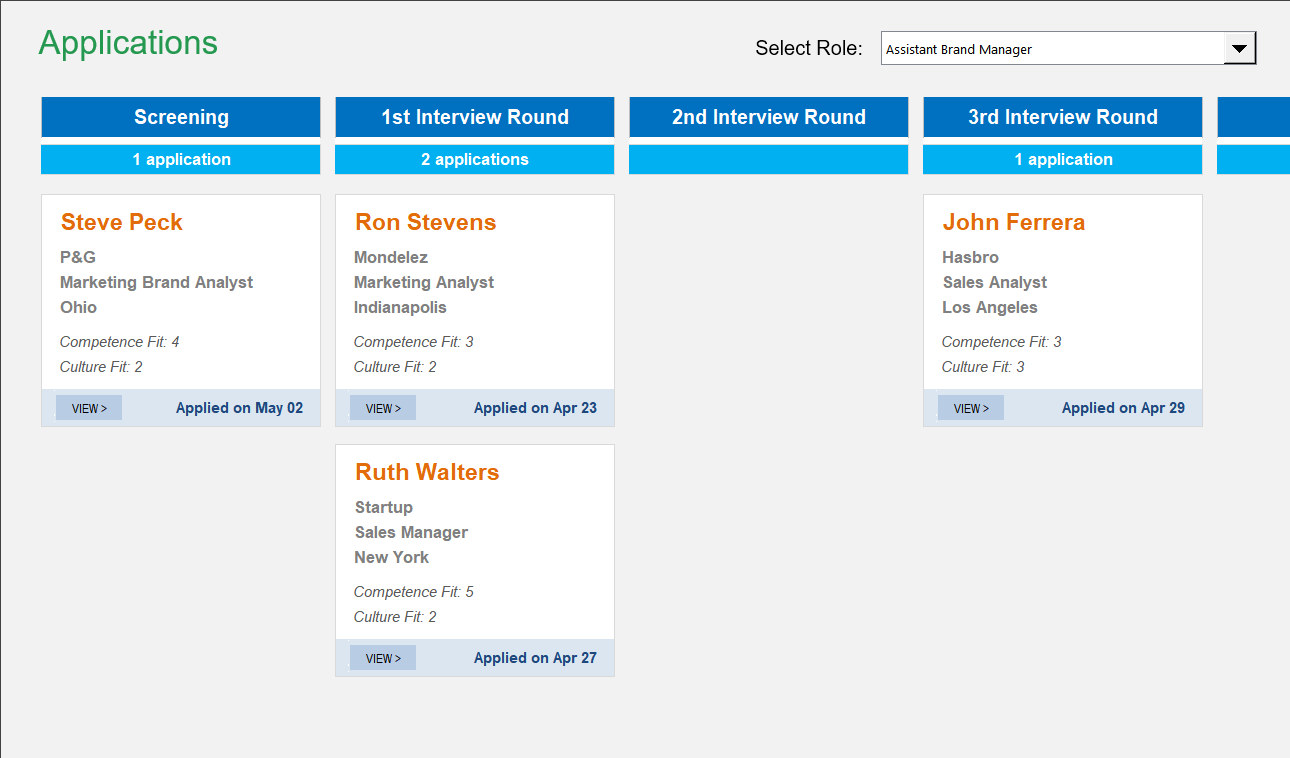Image resolution: width=1290 pixels, height=758 pixels.
Task: Select John Ferrera's name on the card
Action: (x=1013, y=222)
